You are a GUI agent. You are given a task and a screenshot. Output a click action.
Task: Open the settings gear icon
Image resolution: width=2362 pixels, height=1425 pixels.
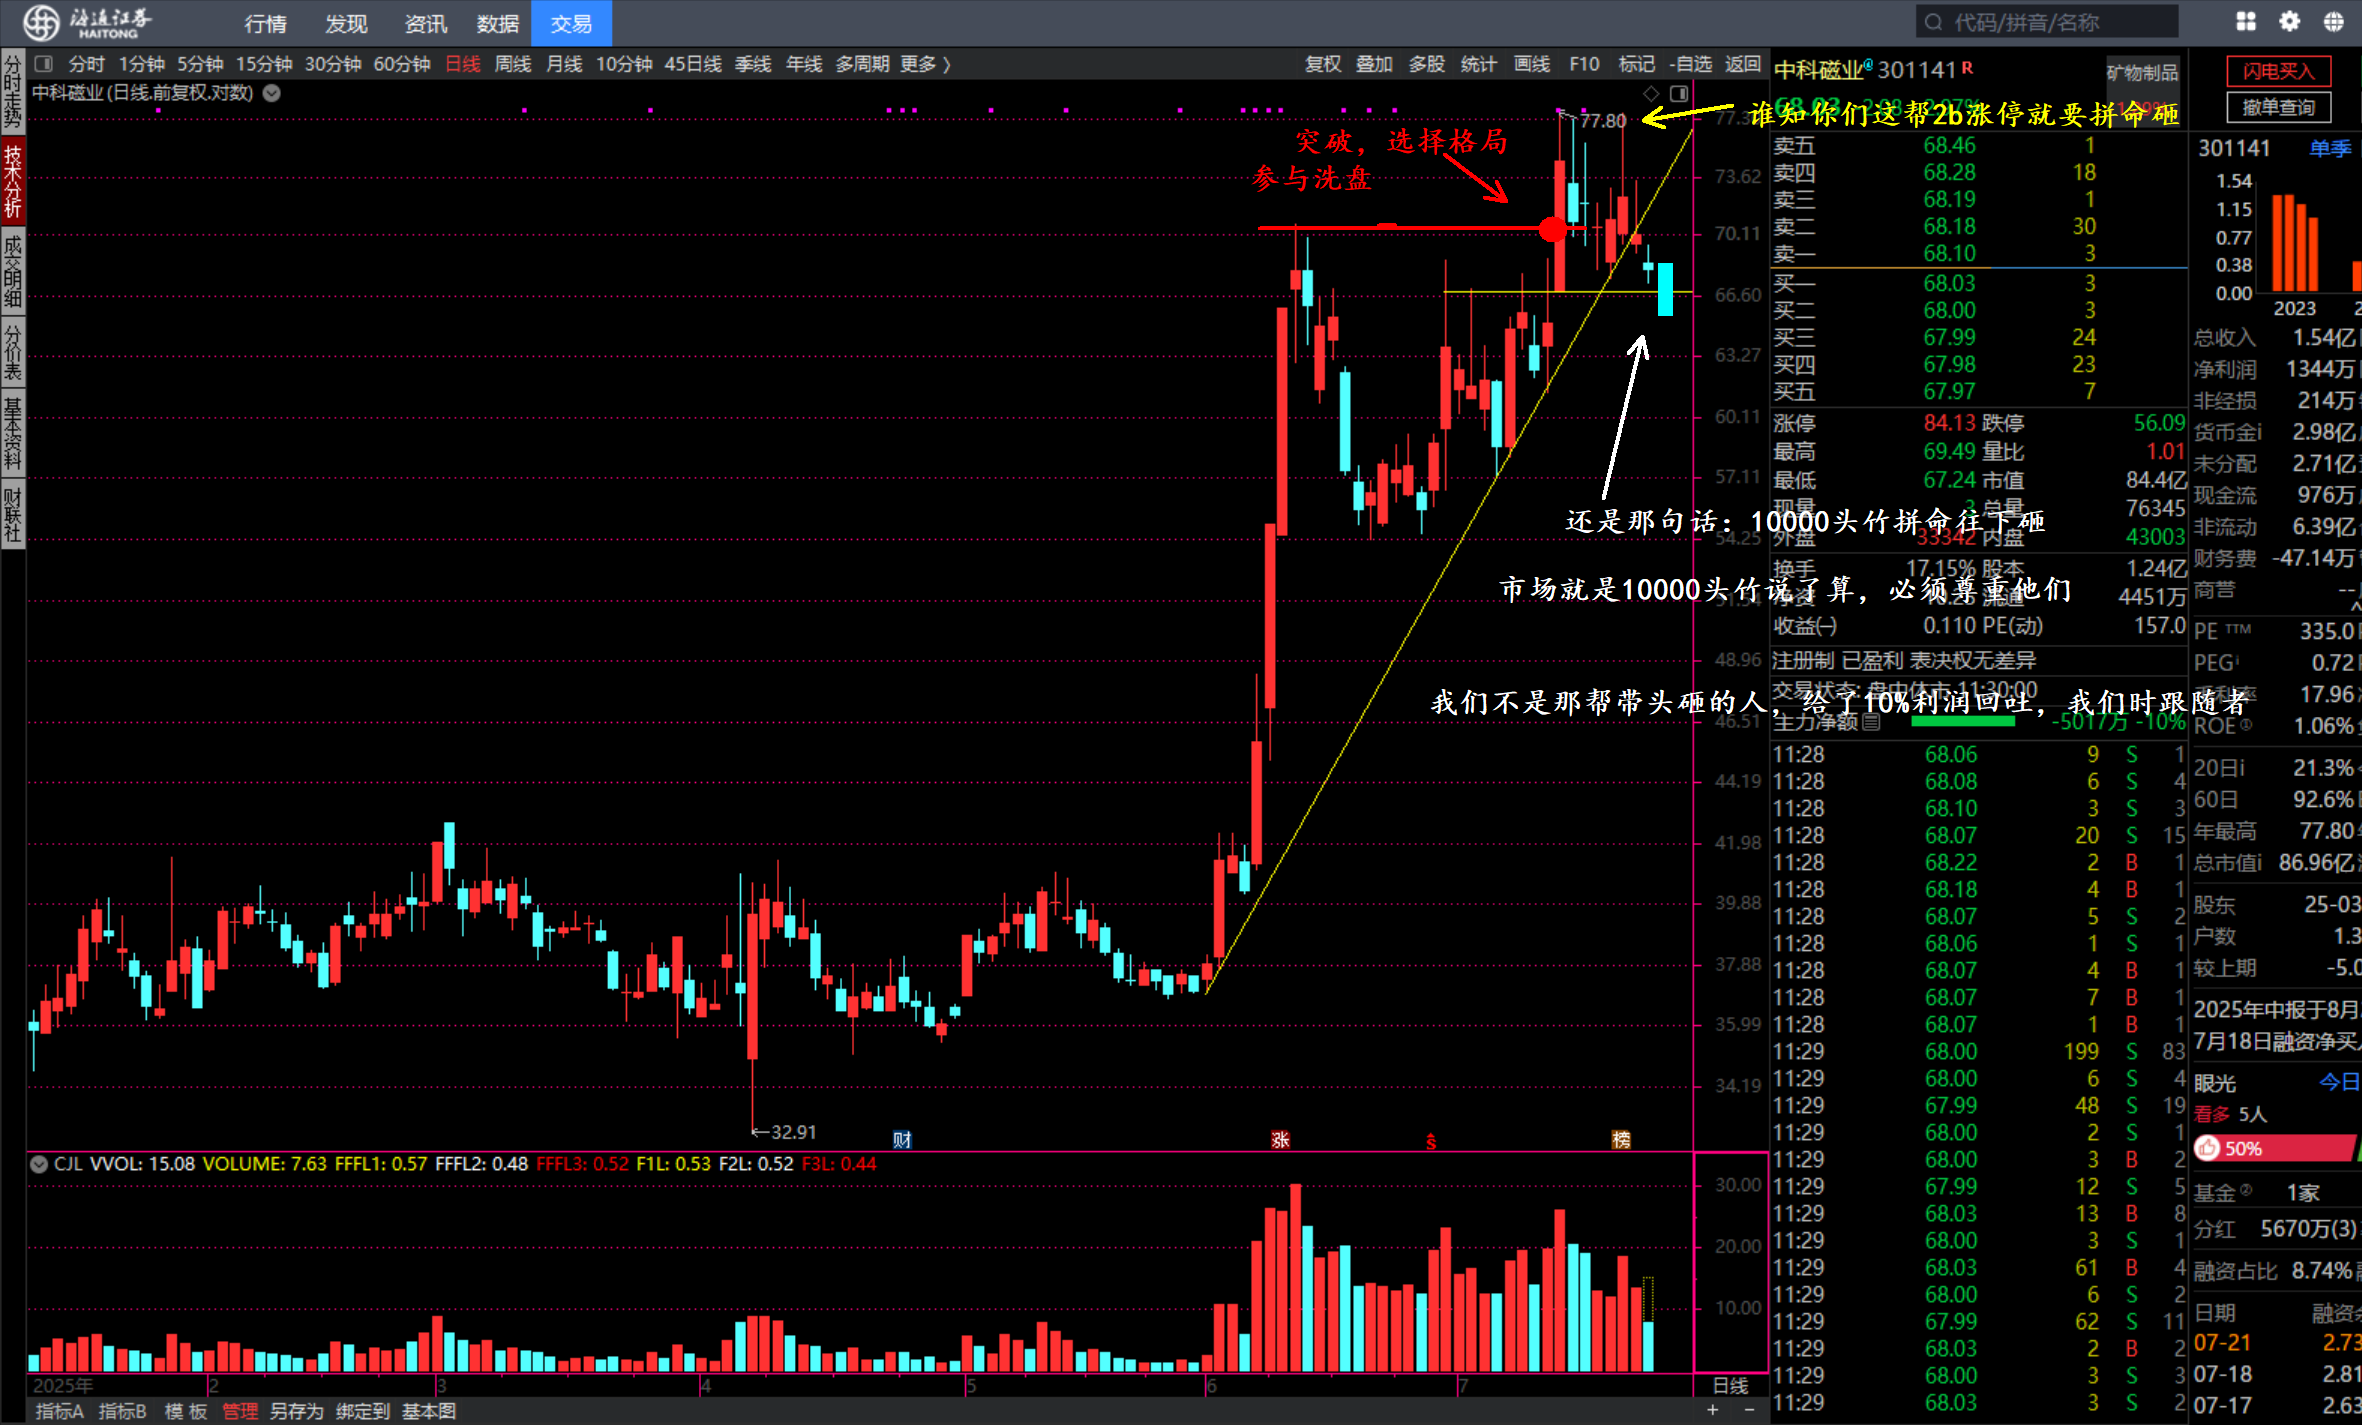2290,22
